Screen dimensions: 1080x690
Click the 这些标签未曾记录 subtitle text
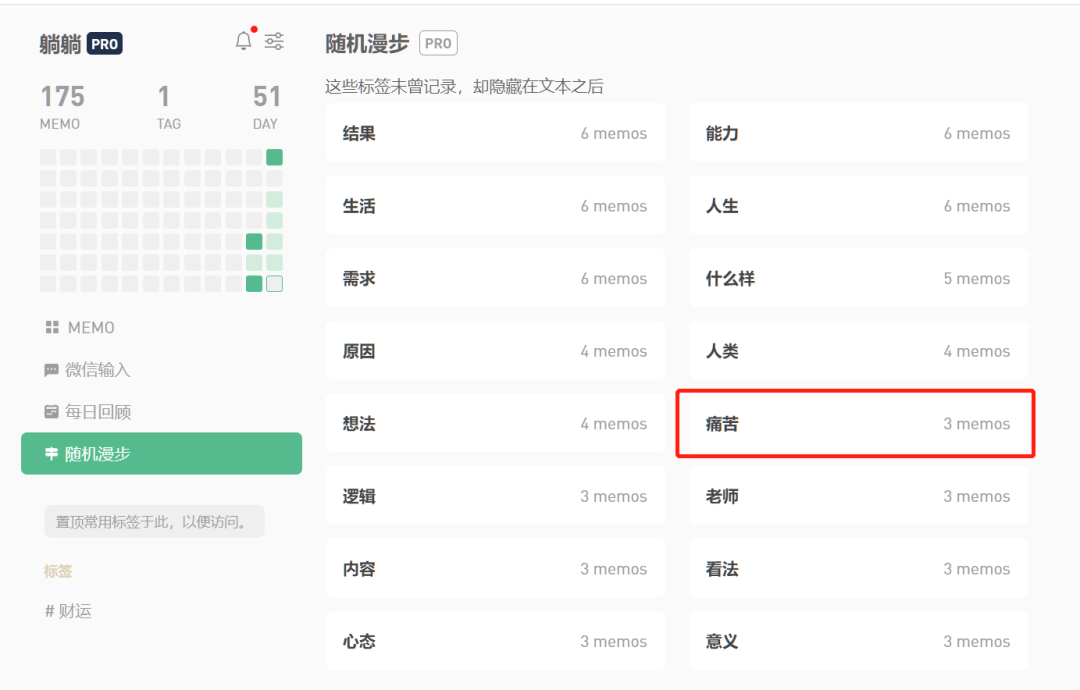tap(464, 87)
